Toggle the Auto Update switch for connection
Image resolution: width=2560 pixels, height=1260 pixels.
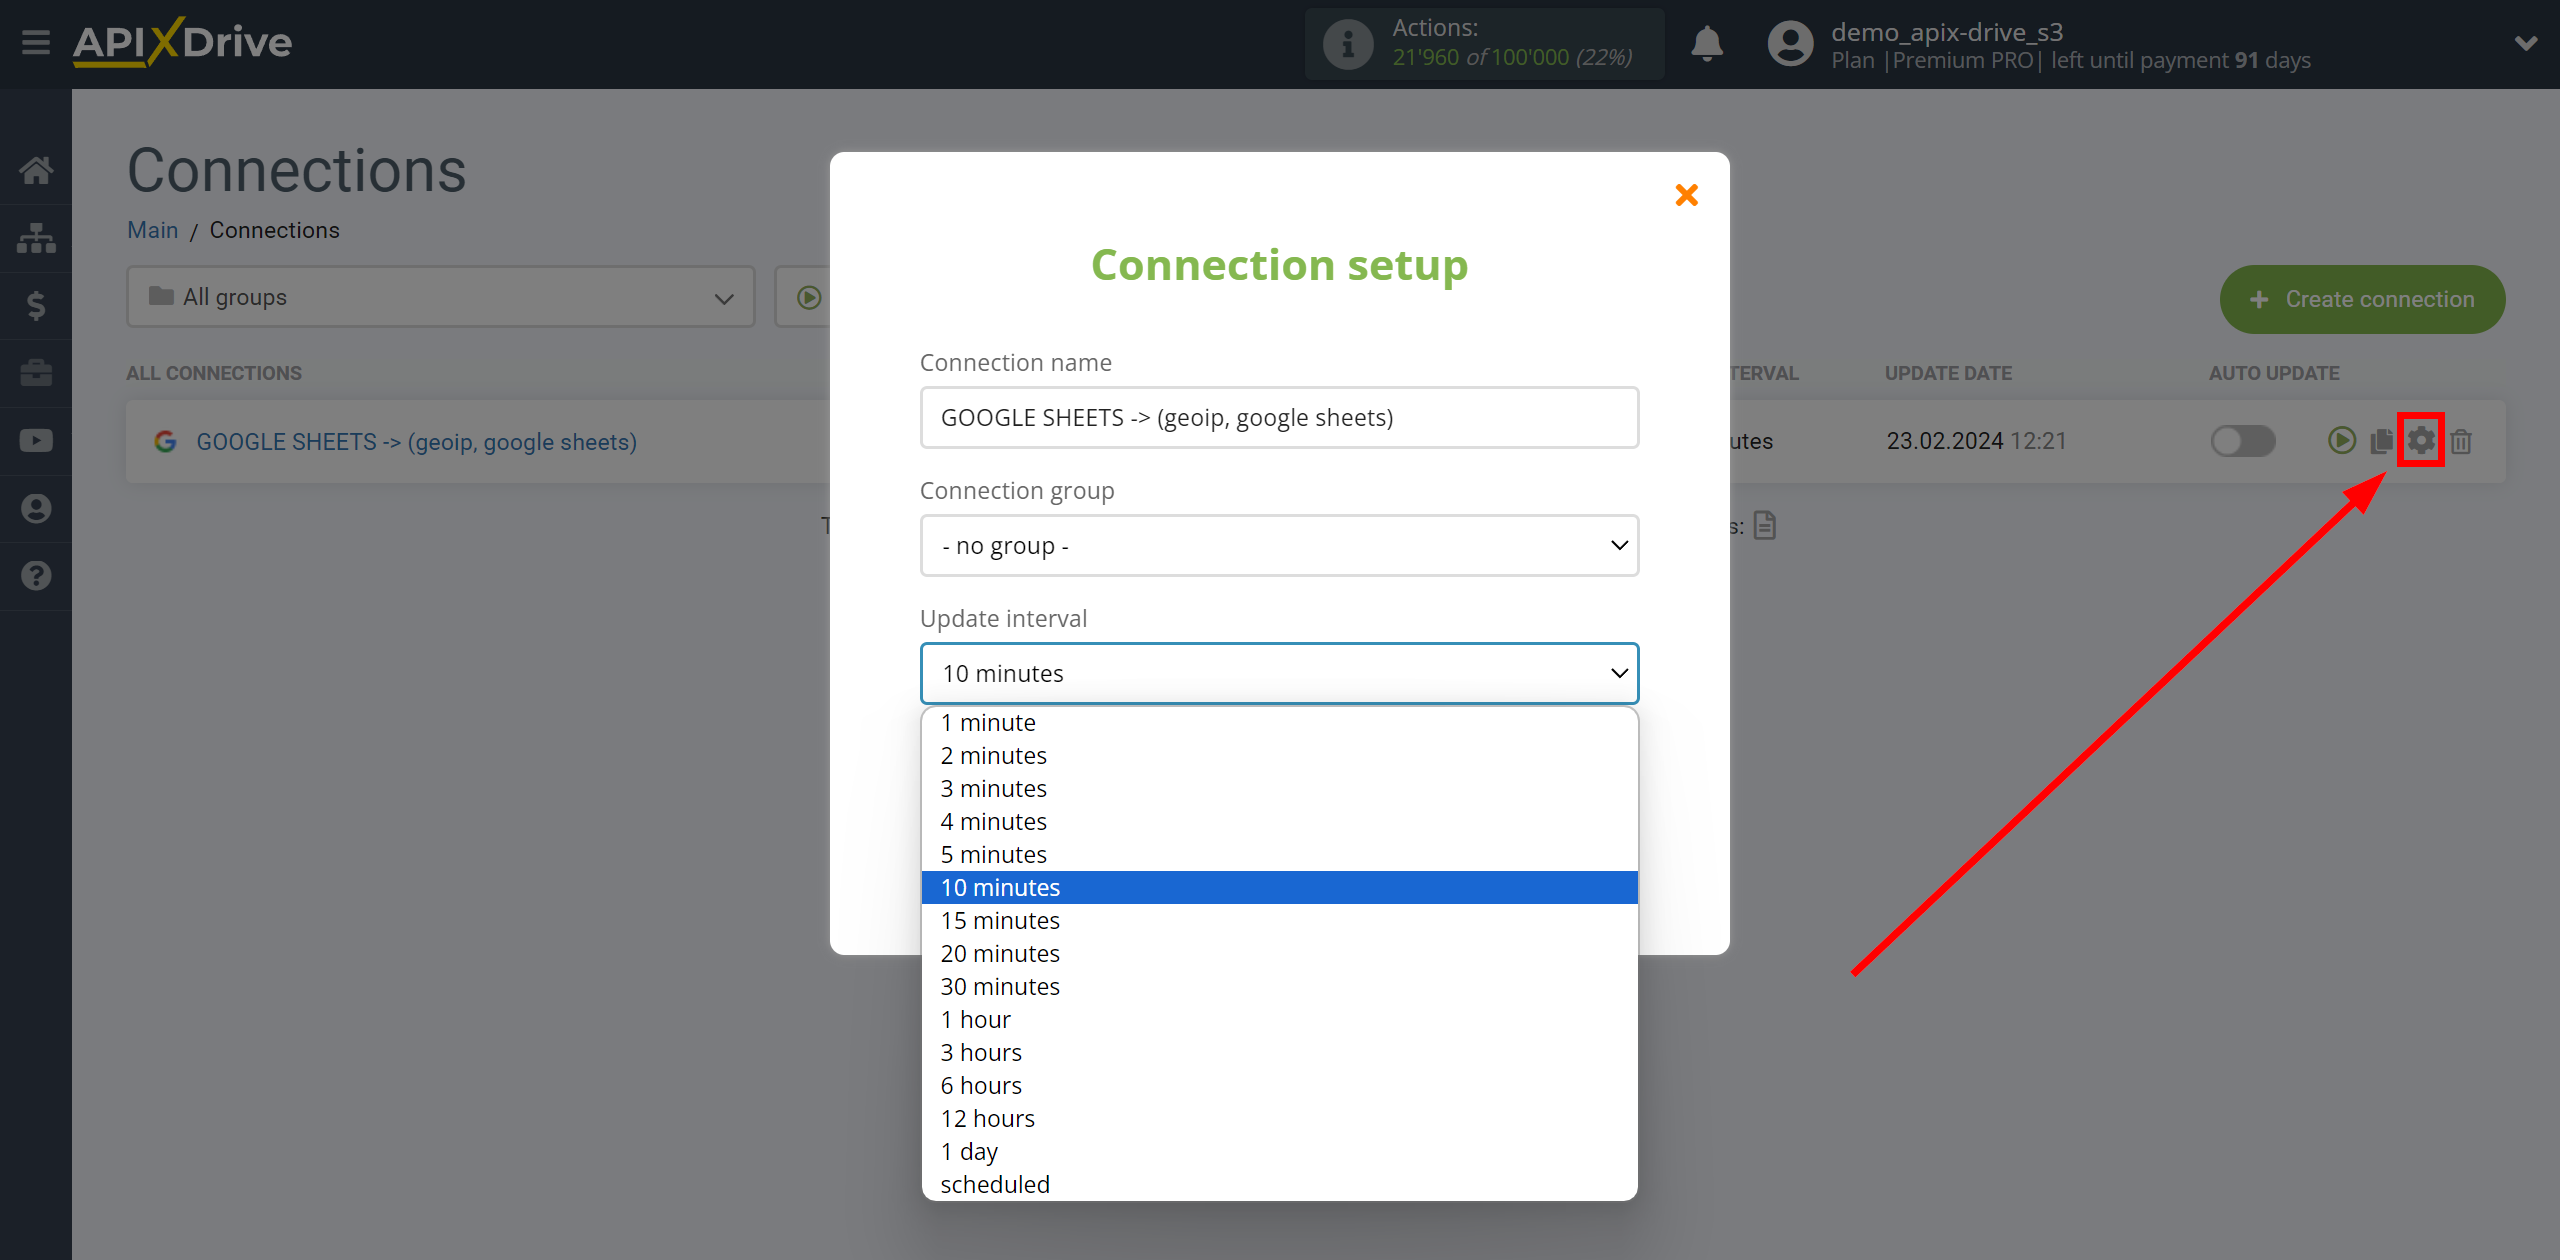[2238, 439]
